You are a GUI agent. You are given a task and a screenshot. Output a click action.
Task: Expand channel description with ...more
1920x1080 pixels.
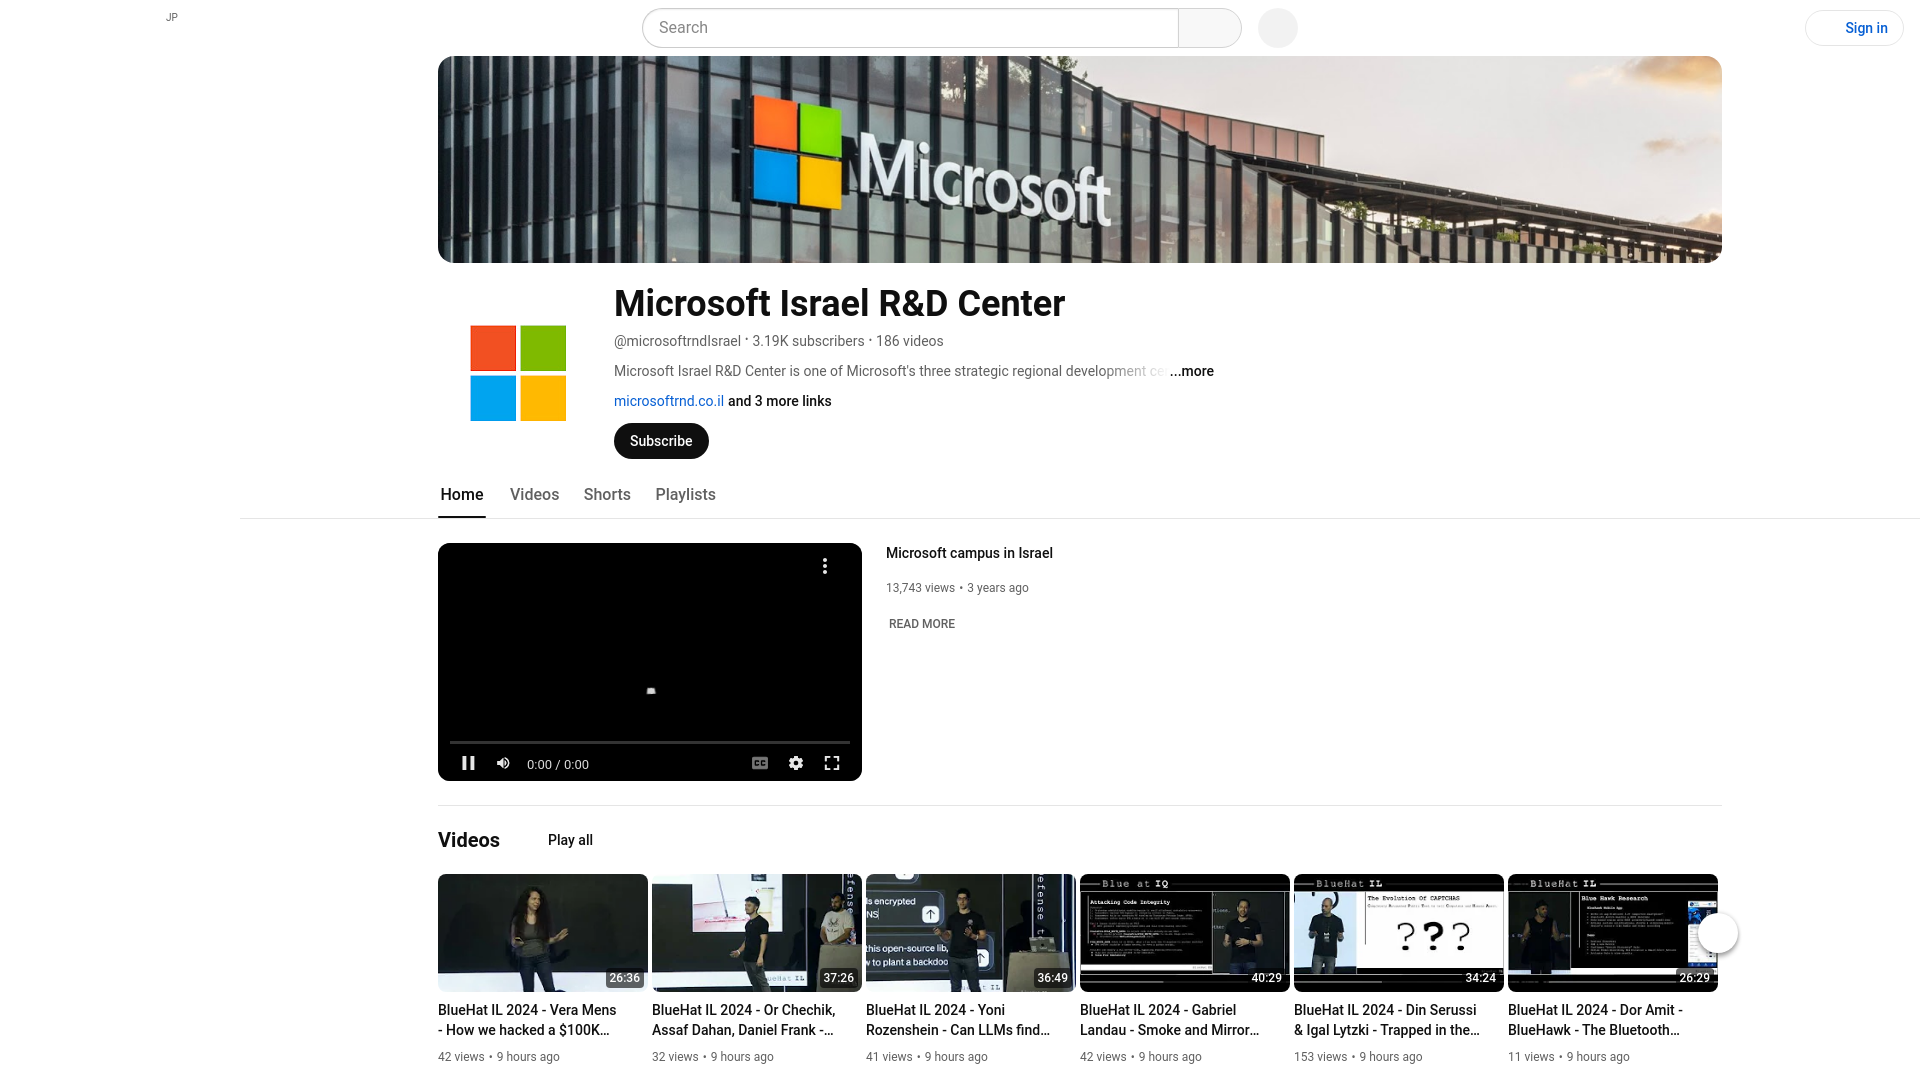pyautogui.click(x=1192, y=371)
